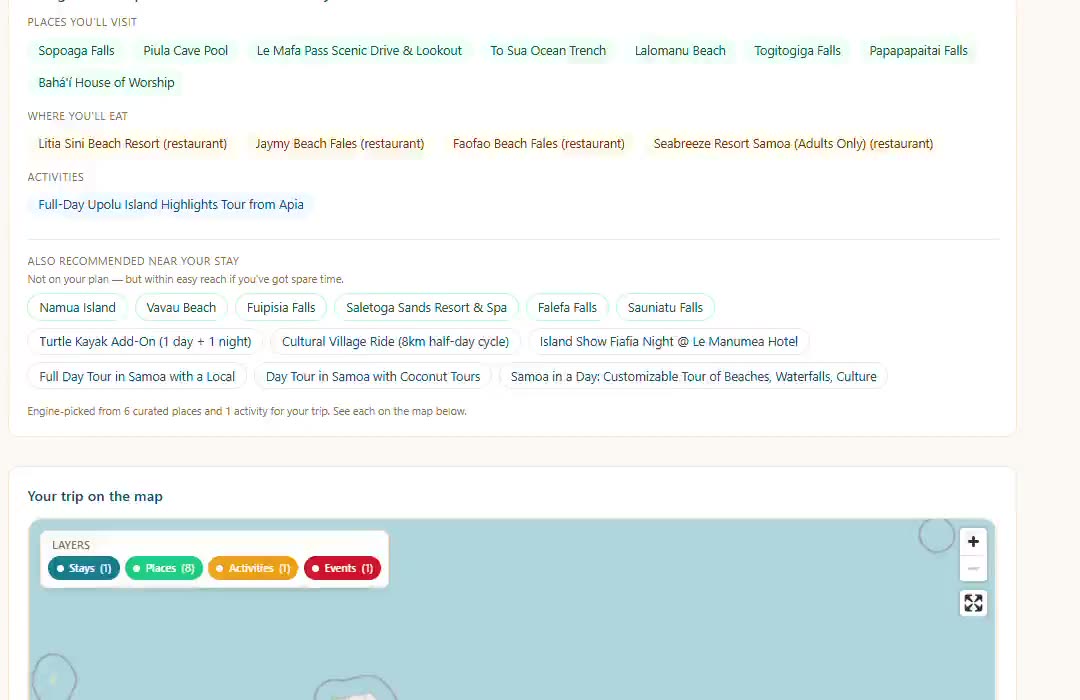Zoom in on the trip map
The height and width of the screenshot is (700, 1080).
click(973, 542)
